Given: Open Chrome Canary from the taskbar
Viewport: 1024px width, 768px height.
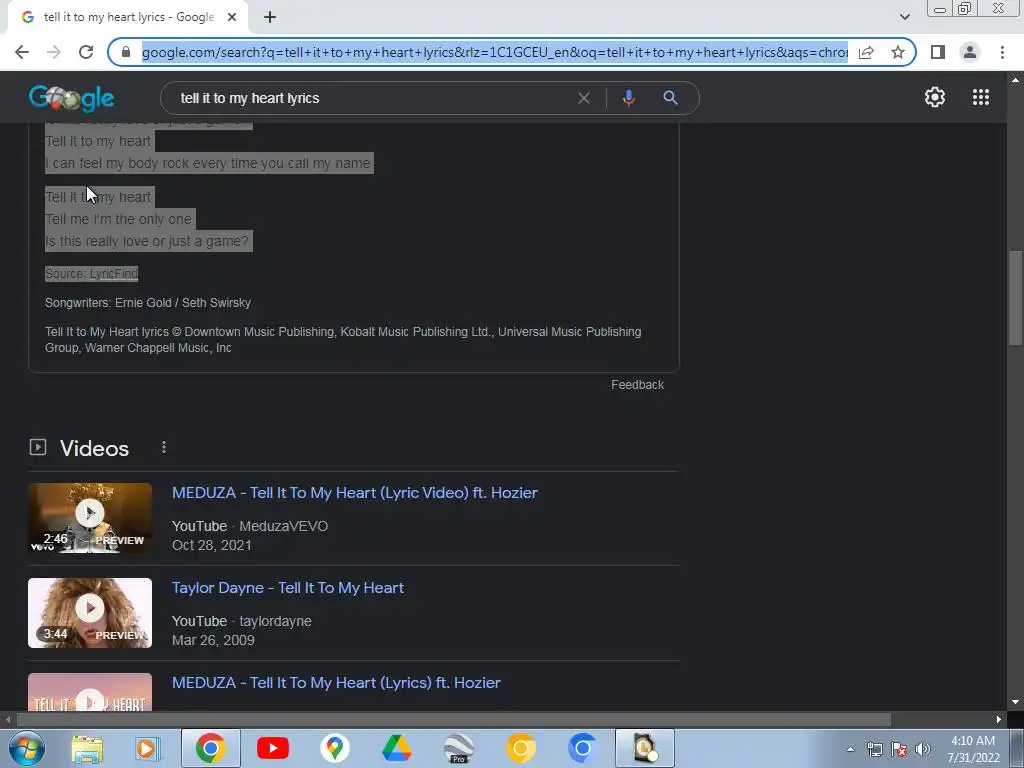Looking at the screenshot, I should point(520,748).
